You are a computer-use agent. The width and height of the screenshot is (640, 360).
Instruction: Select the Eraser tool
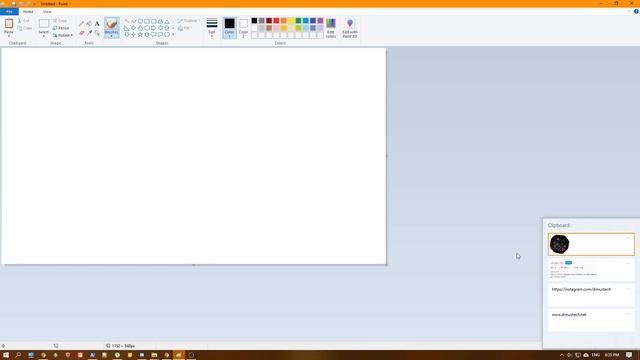pyautogui.click(x=82, y=33)
